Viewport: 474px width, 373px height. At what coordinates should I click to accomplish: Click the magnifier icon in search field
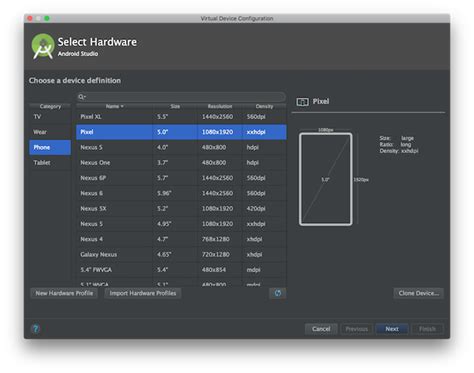point(82,97)
